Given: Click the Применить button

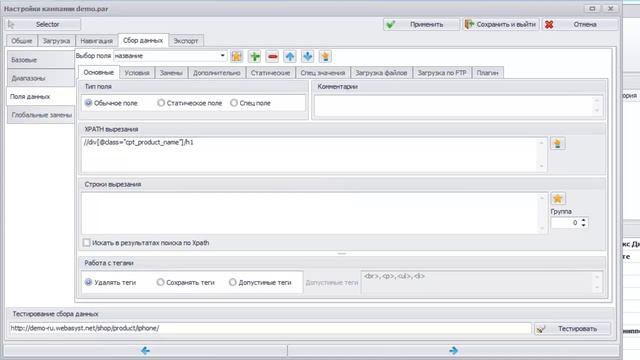Looking at the screenshot, I should click(421, 24).
